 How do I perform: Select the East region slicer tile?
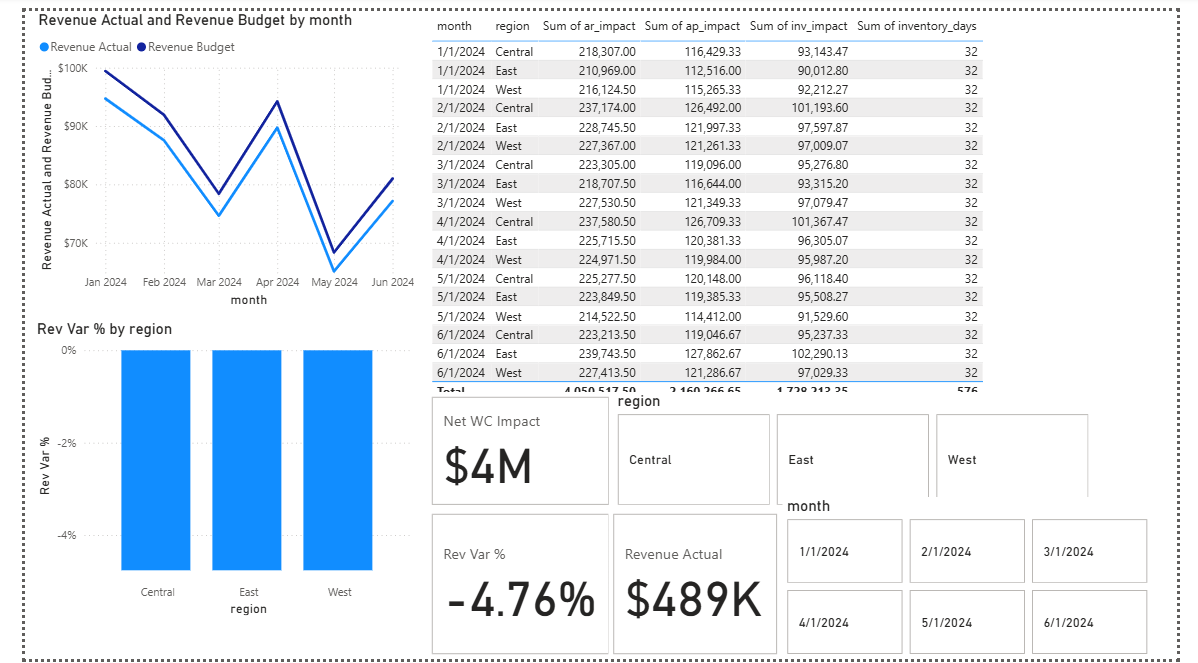852,459
